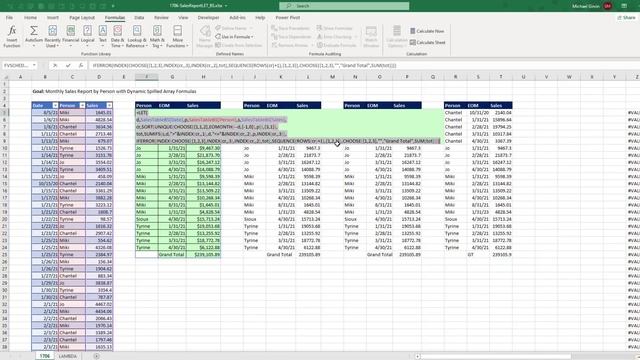
Task: Open the Calculation Options dropdown
Action: pos(397,36)
